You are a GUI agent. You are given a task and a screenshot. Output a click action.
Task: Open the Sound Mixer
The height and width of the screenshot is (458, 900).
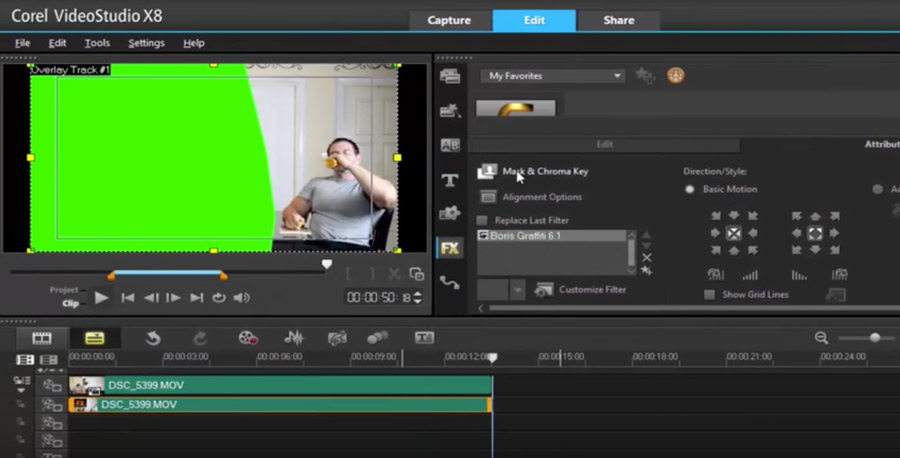tap(294, 338)
